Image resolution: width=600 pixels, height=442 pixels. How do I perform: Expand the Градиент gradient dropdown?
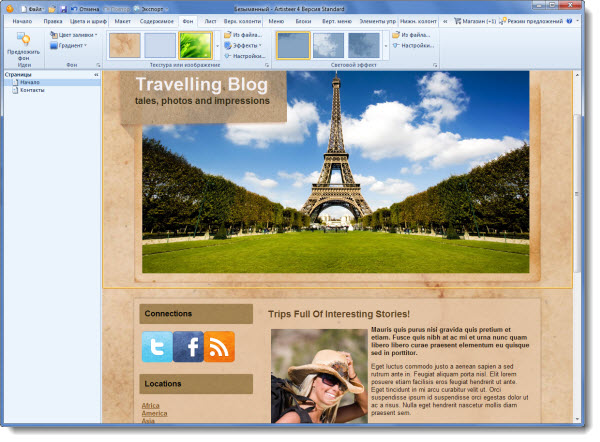[x=70, y=45]
